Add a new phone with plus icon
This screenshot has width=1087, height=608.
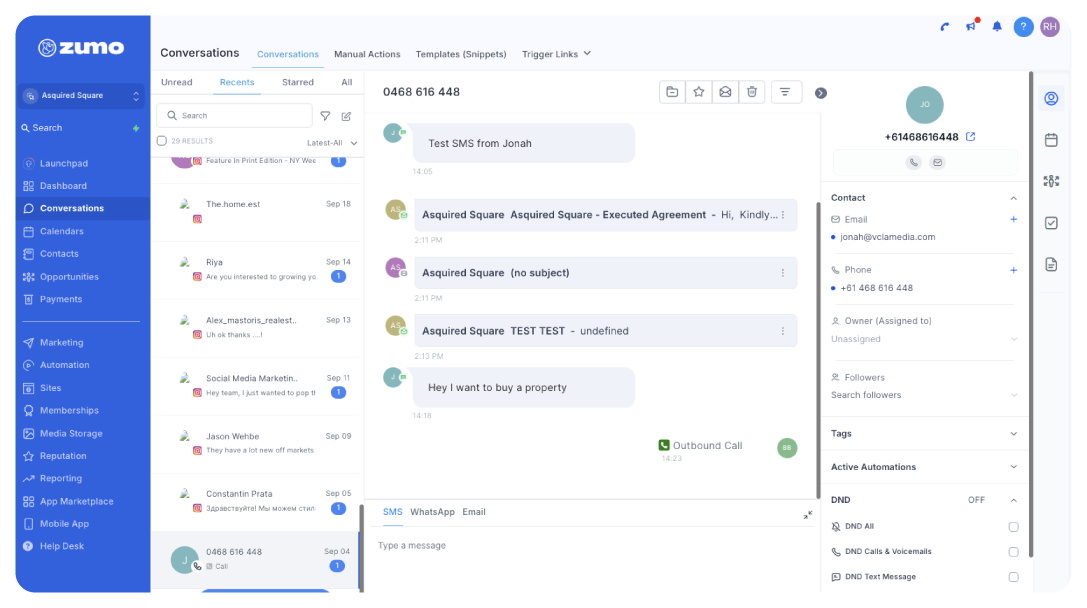(1014, 270)
